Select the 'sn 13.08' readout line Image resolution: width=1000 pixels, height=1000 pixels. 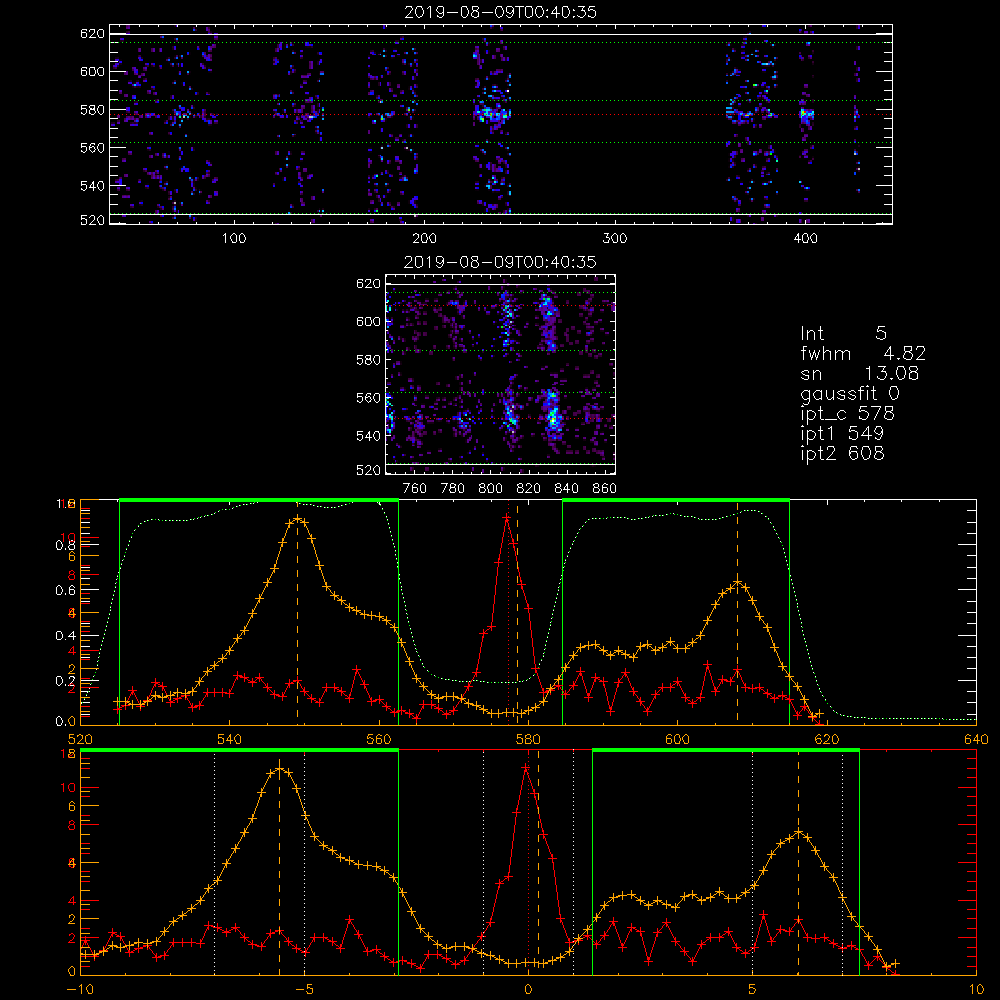point(859,373)
